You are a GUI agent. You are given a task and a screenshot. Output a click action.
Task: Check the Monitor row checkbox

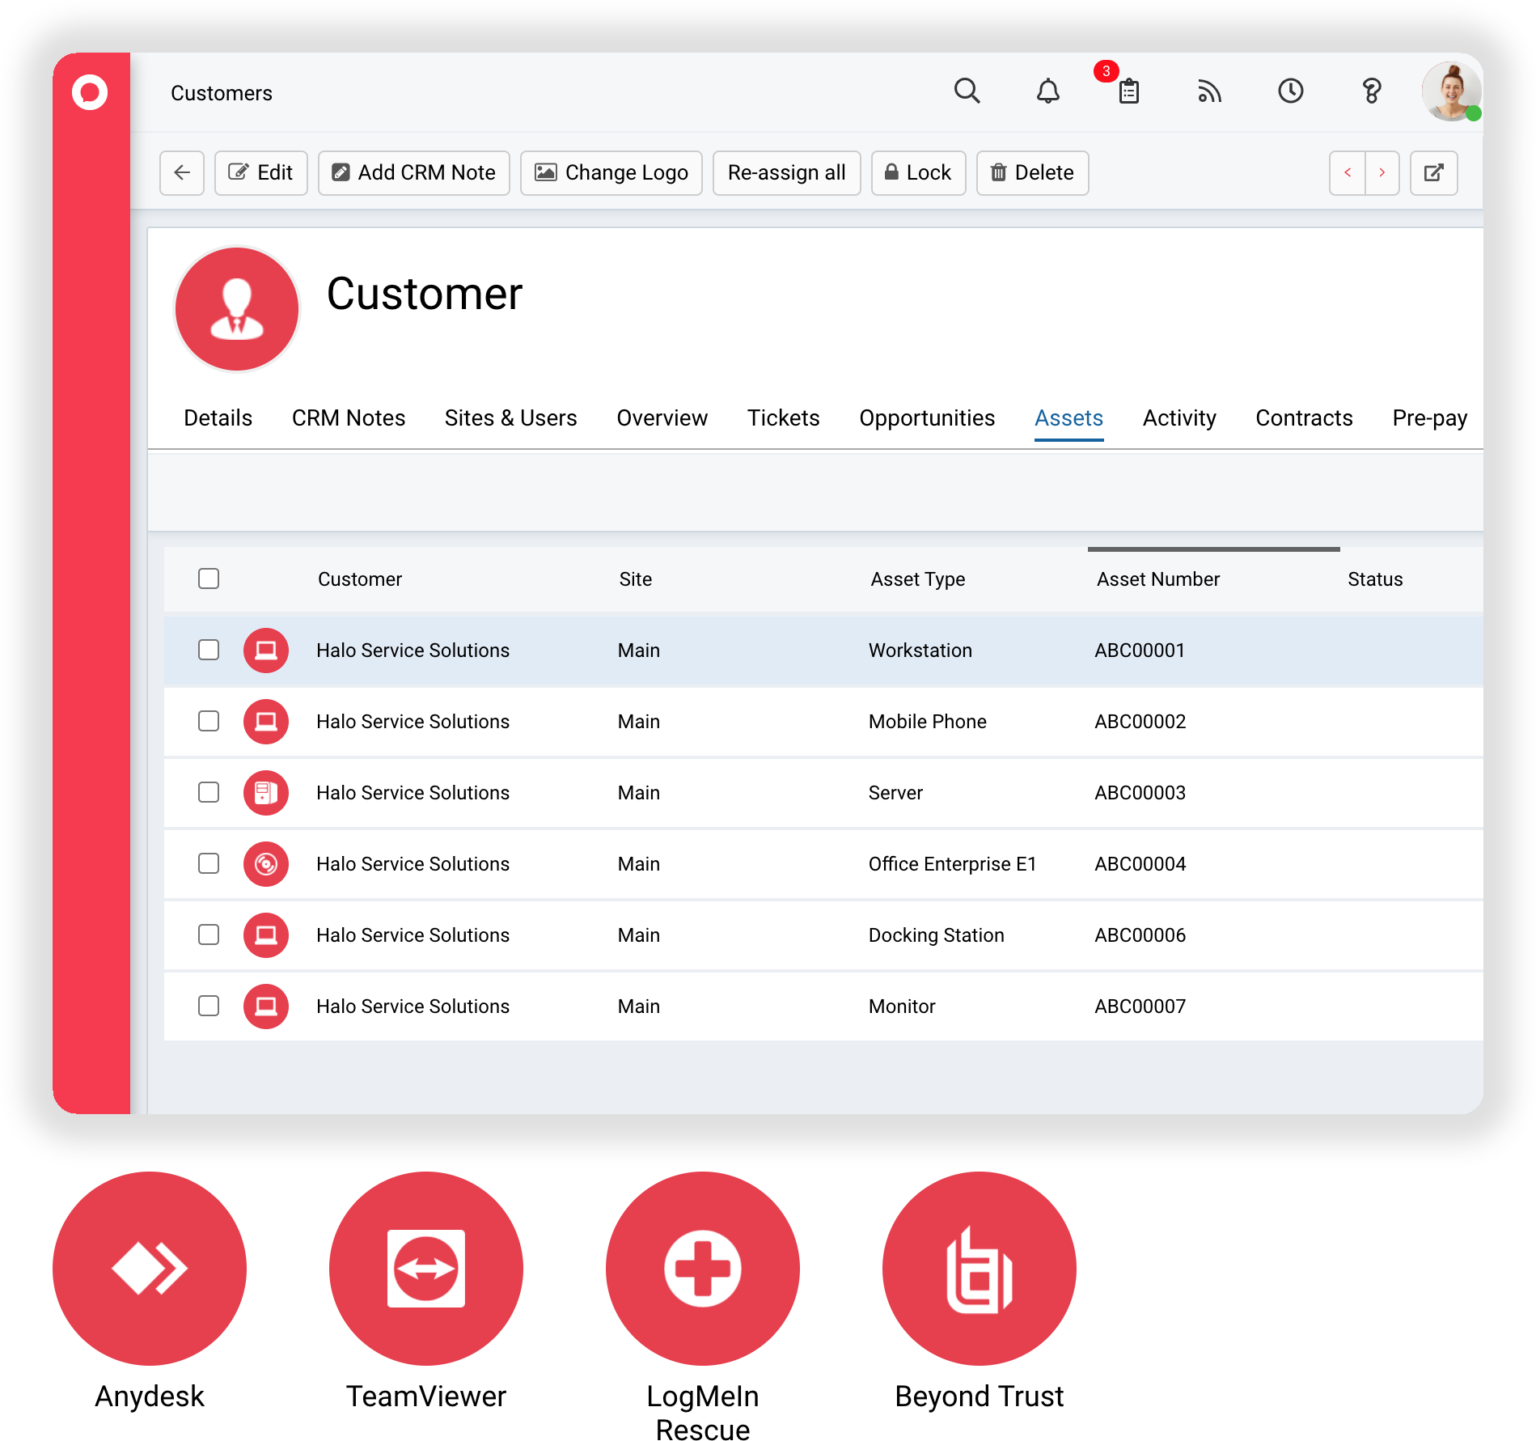pyautogui.click(x=208, y=1006)
